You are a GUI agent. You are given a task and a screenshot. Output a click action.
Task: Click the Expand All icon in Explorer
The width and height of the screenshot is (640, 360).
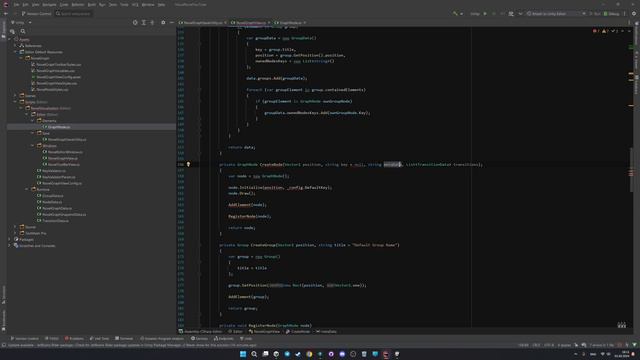(x=144, y=22)
